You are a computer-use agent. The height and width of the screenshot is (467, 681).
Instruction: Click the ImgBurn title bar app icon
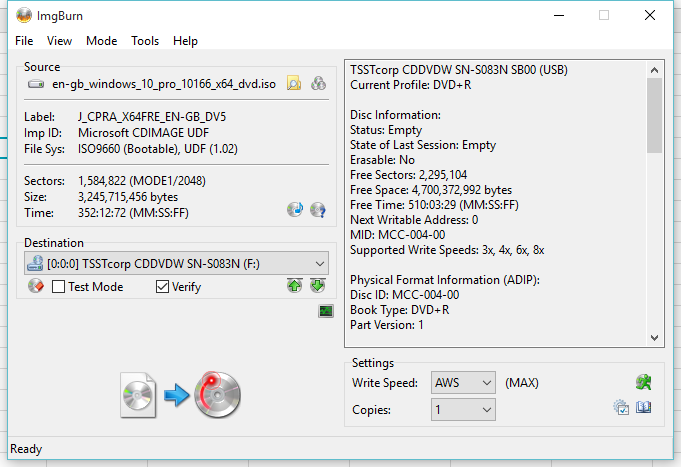click(x=24, y=16)
